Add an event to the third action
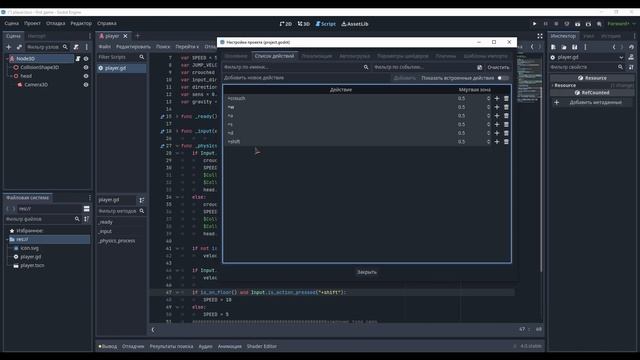 (x=497, y=116)
